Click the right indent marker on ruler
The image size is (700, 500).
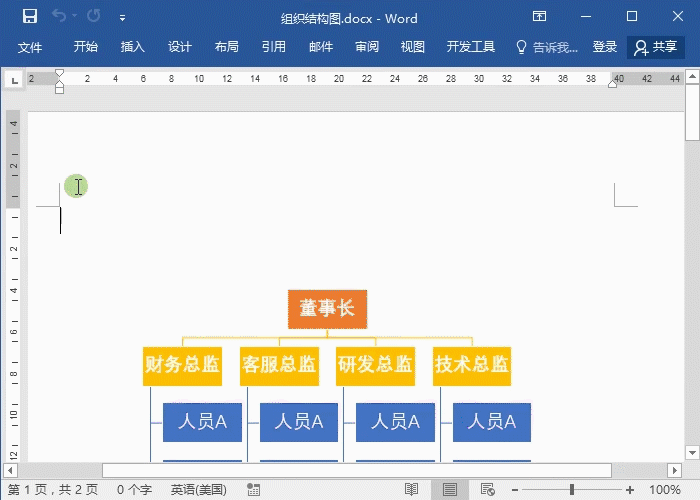point(612,84)
